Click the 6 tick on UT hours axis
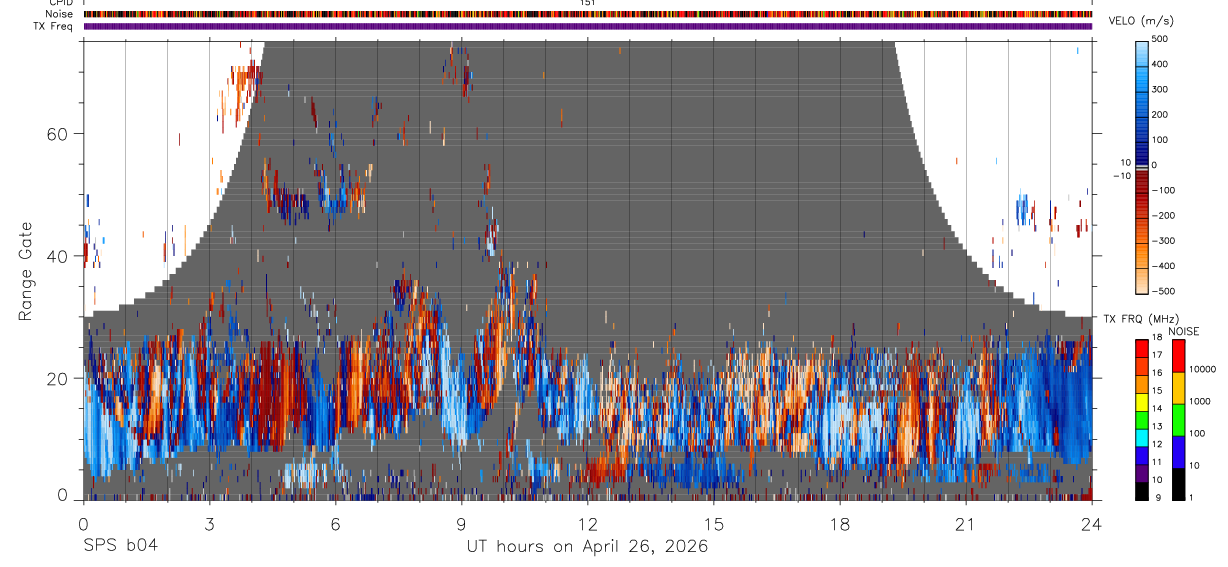 (x=335, y=523)
